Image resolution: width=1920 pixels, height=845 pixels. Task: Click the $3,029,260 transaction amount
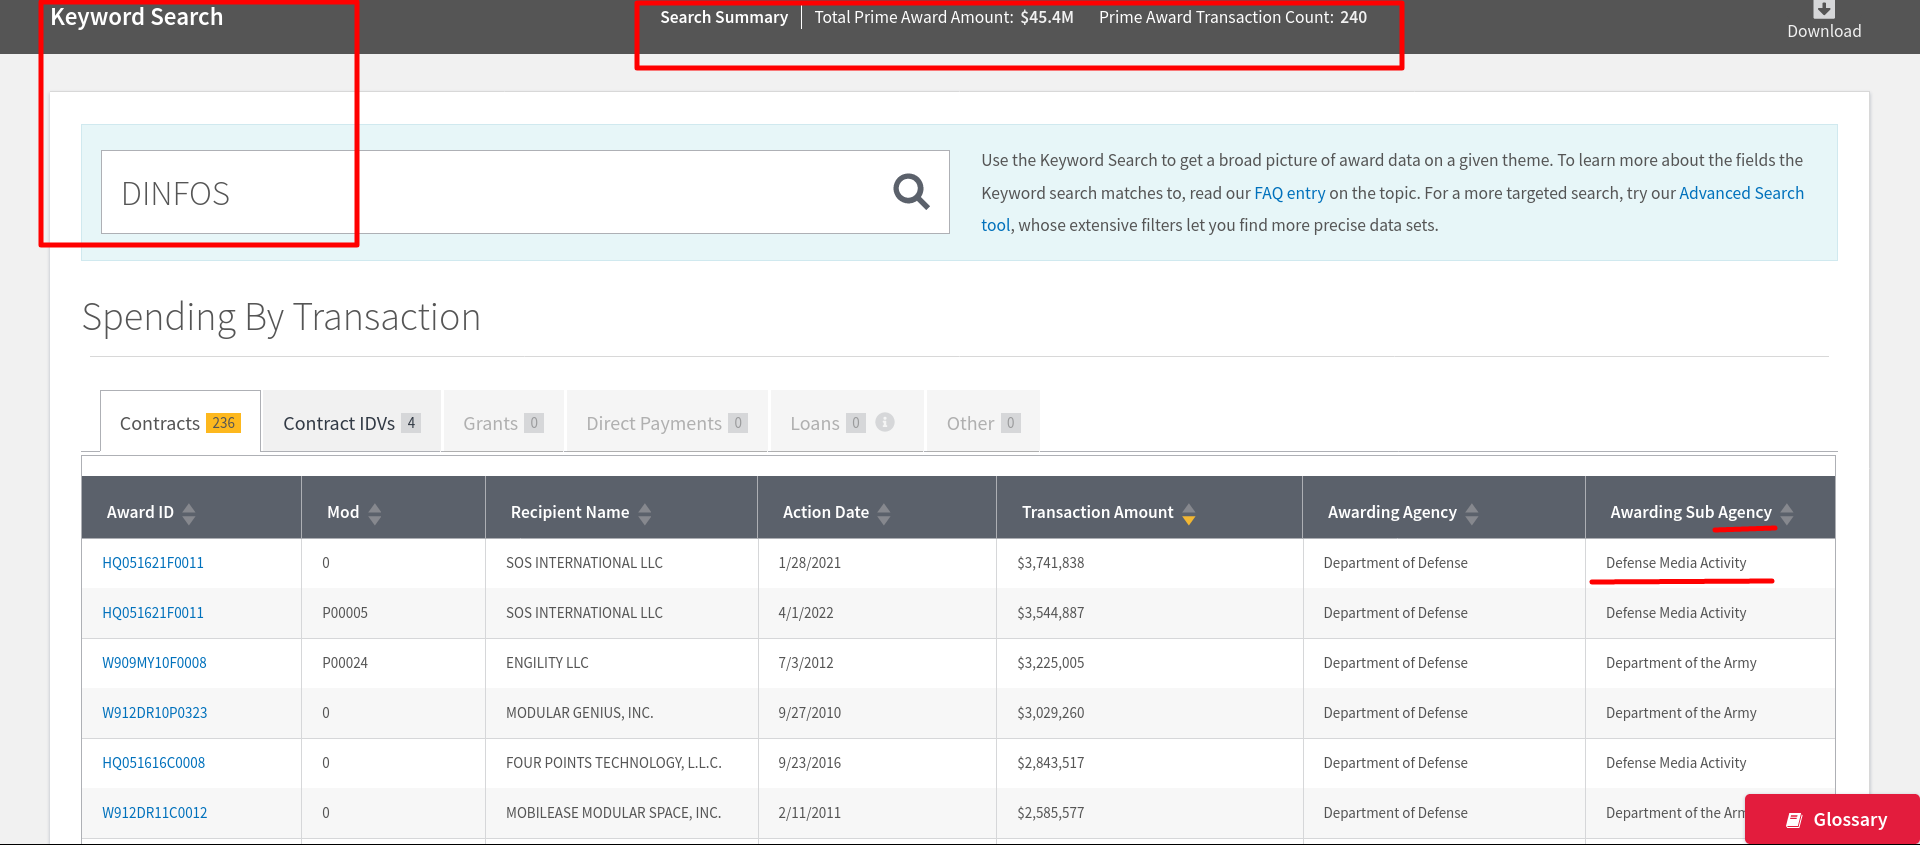click(1050, 713)
